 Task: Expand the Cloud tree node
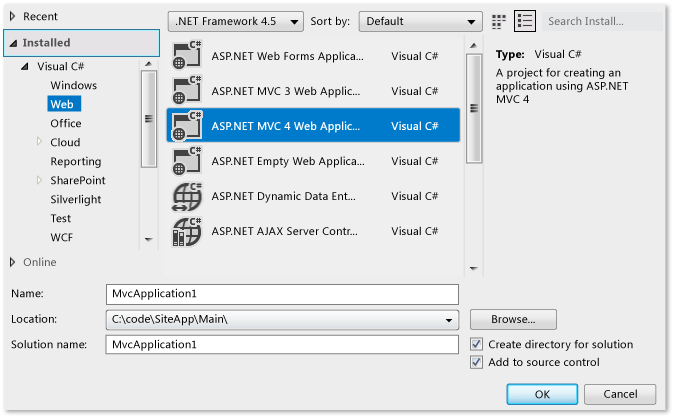39,141
